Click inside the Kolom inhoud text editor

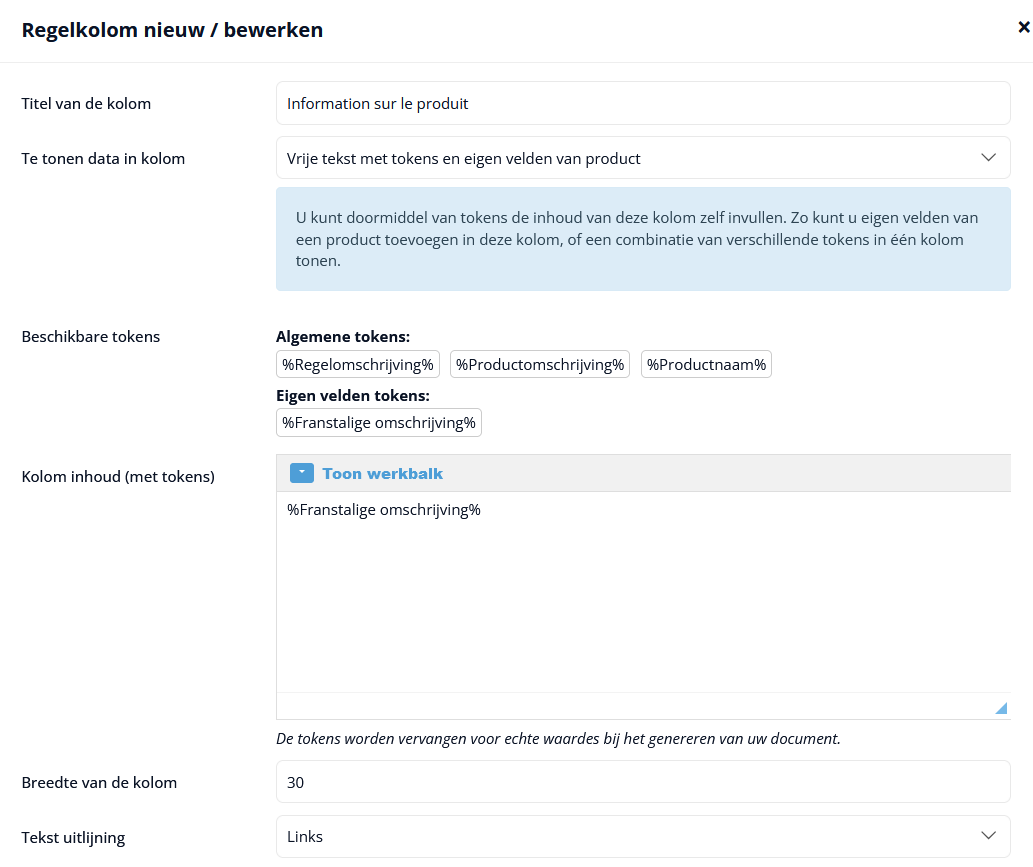coord(643,592)
